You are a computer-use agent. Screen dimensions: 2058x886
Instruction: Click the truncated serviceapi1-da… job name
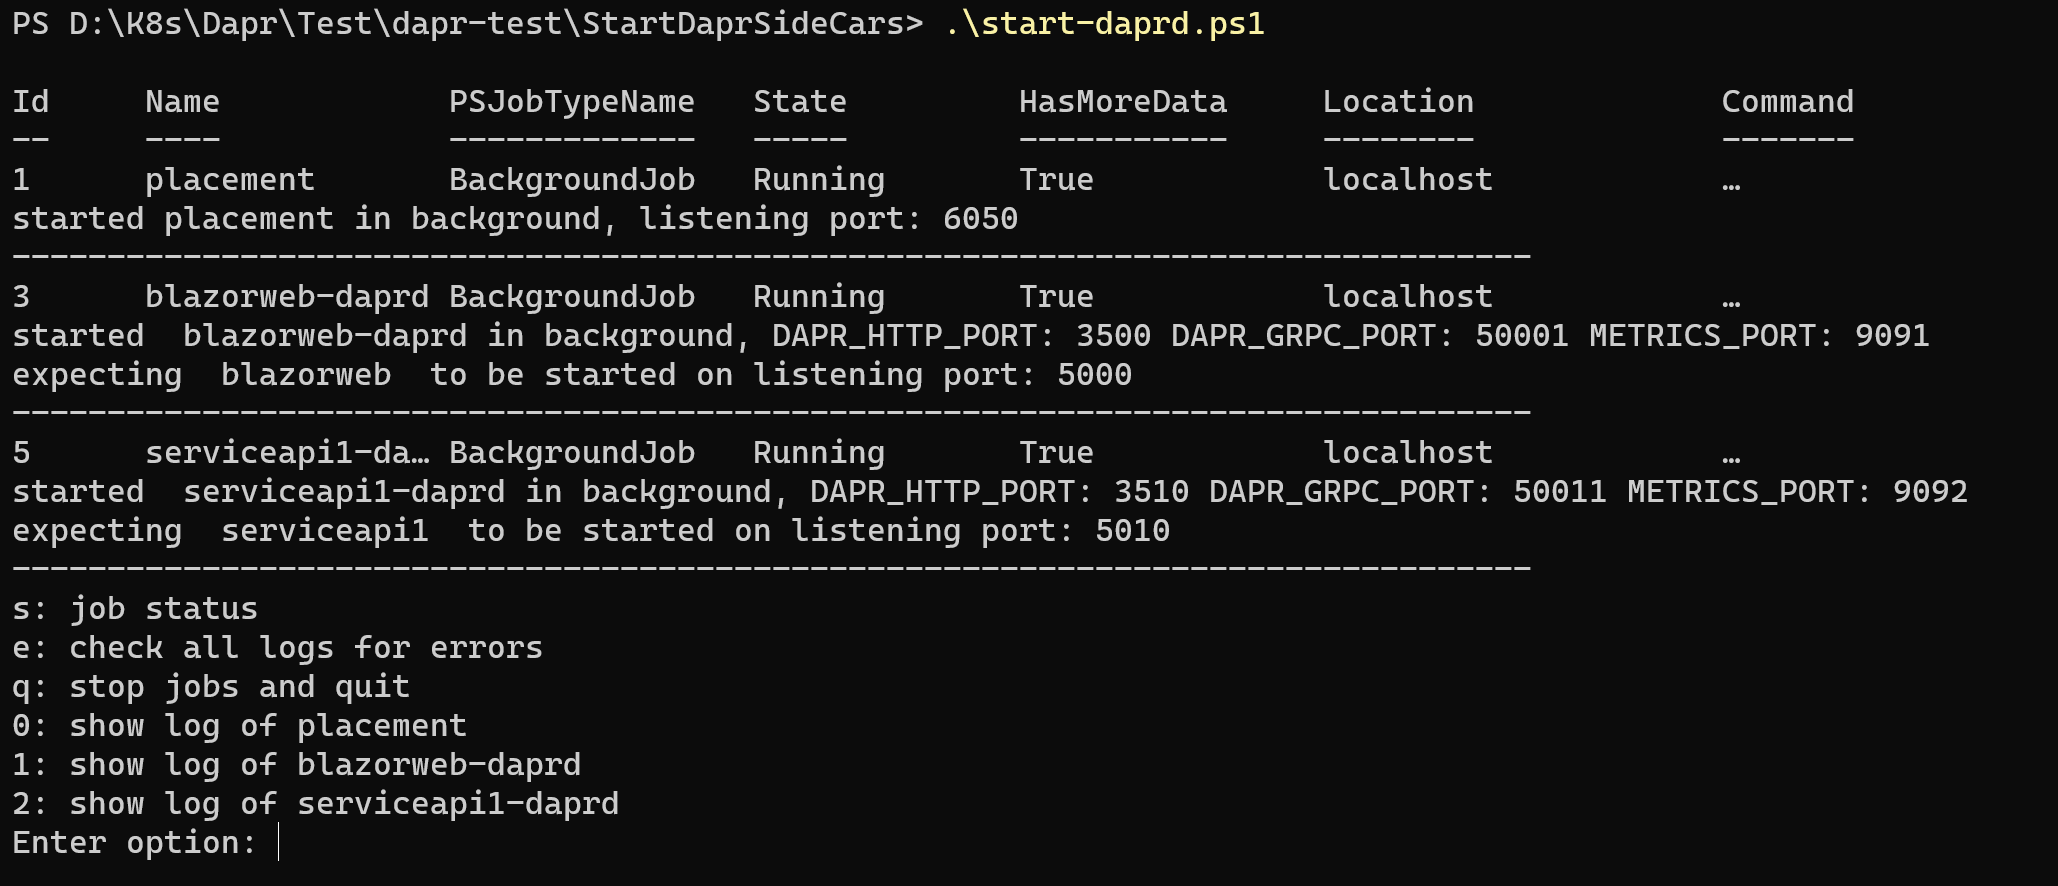point(288,453)
